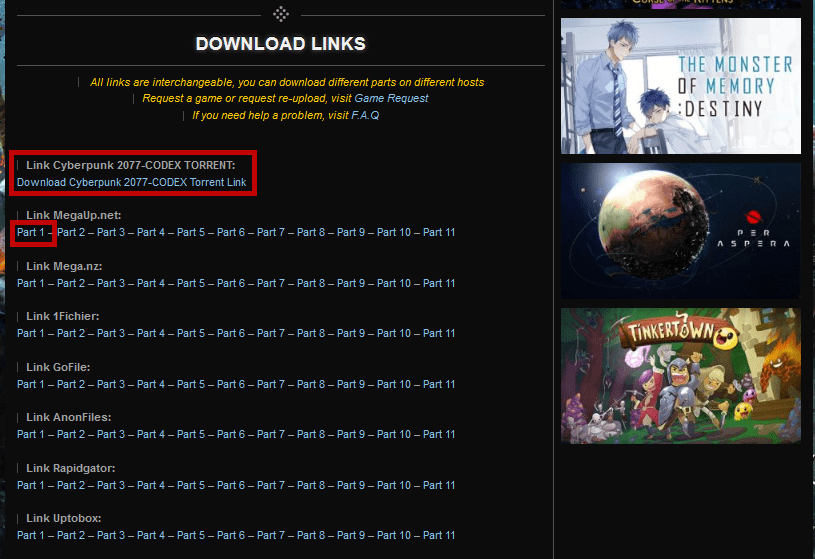The width and height of the screenshot is (815, 559).
Task: Open Rapidgator Part 11 link
Action: coord(439,485)
